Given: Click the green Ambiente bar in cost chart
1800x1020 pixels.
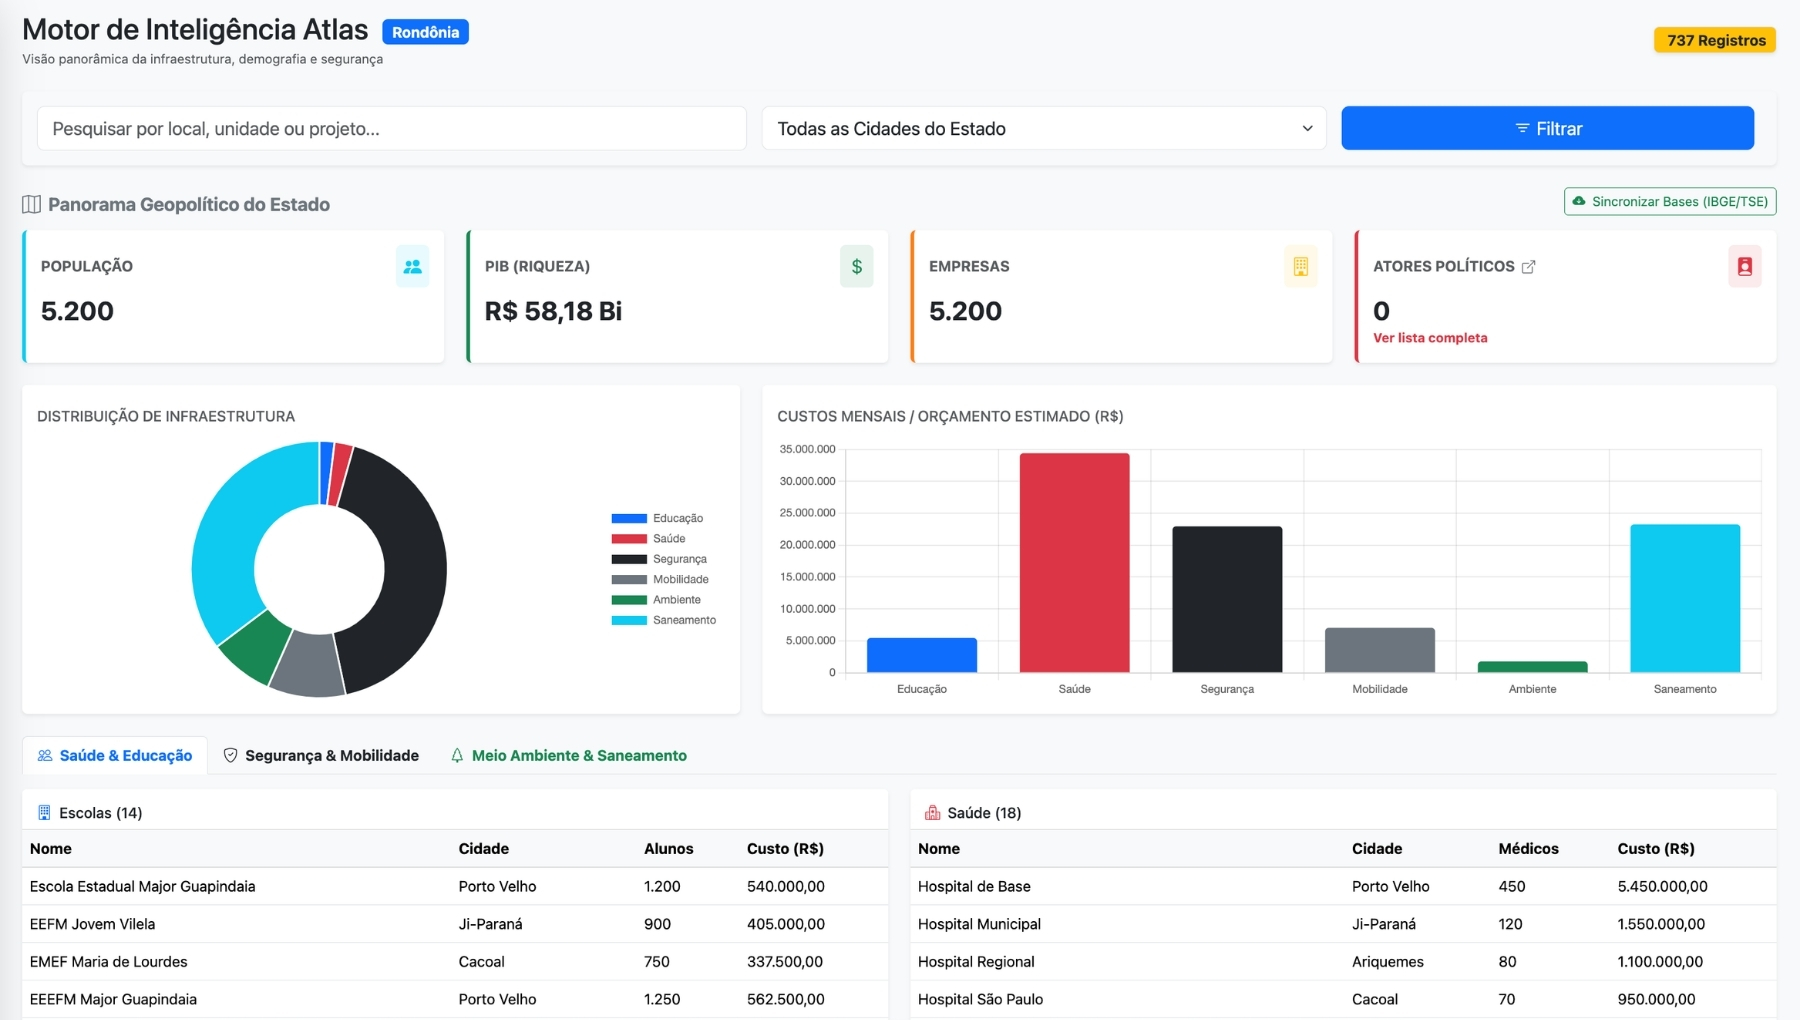Looking at the screenshot, I should (1532, 667).
